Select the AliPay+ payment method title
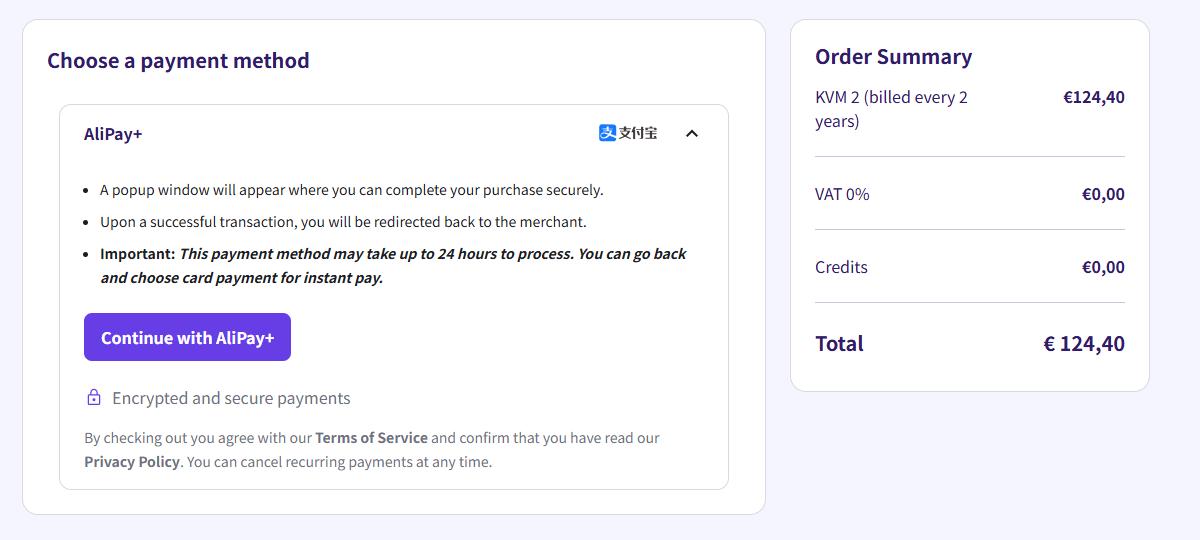The image size is (1200, 540). [x=113, y=134]
